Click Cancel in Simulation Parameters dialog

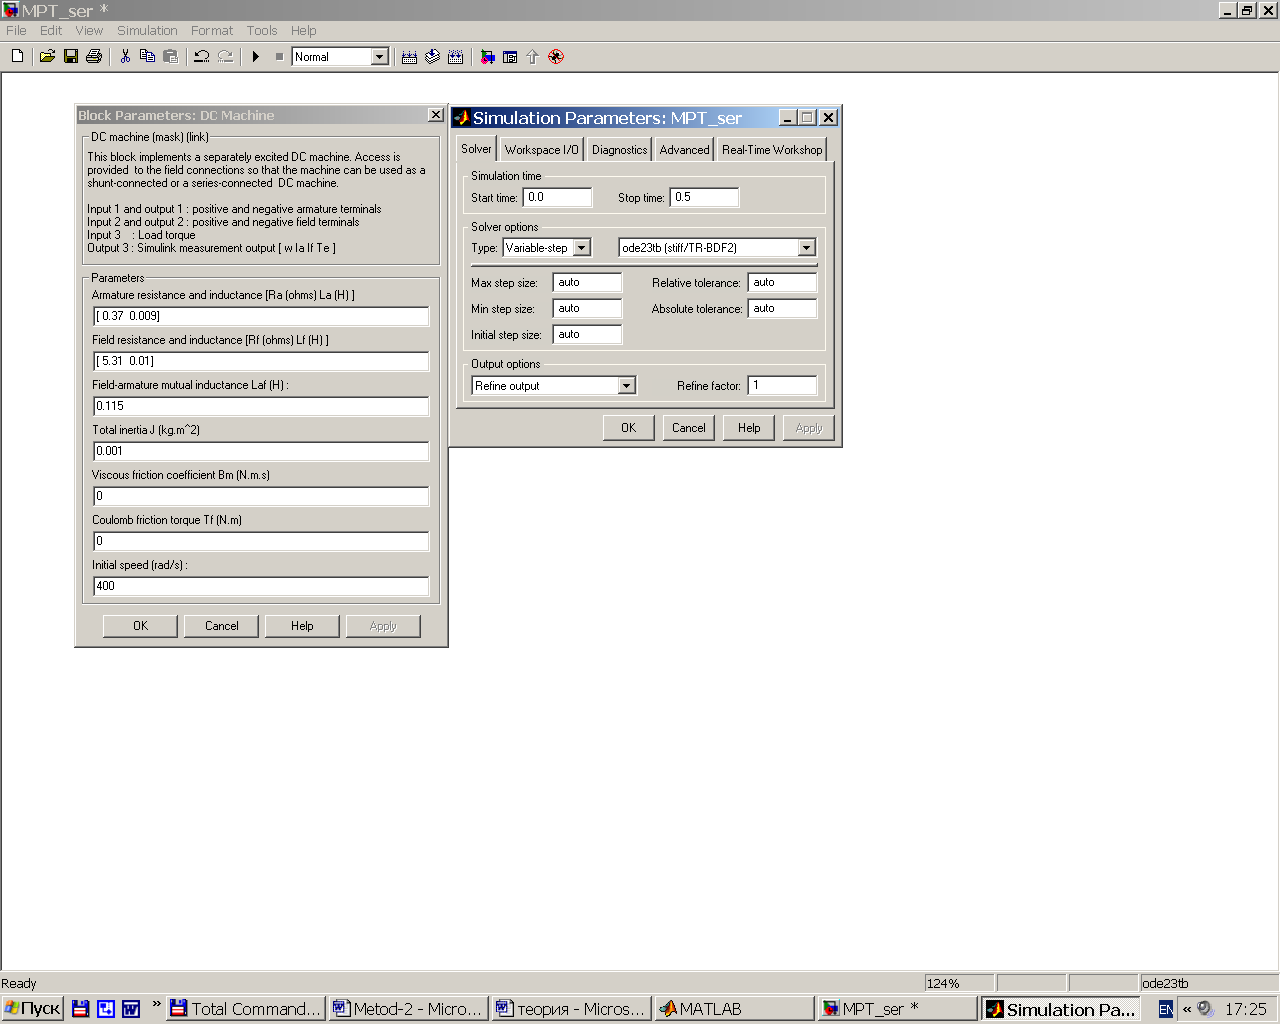coord(688,428)
